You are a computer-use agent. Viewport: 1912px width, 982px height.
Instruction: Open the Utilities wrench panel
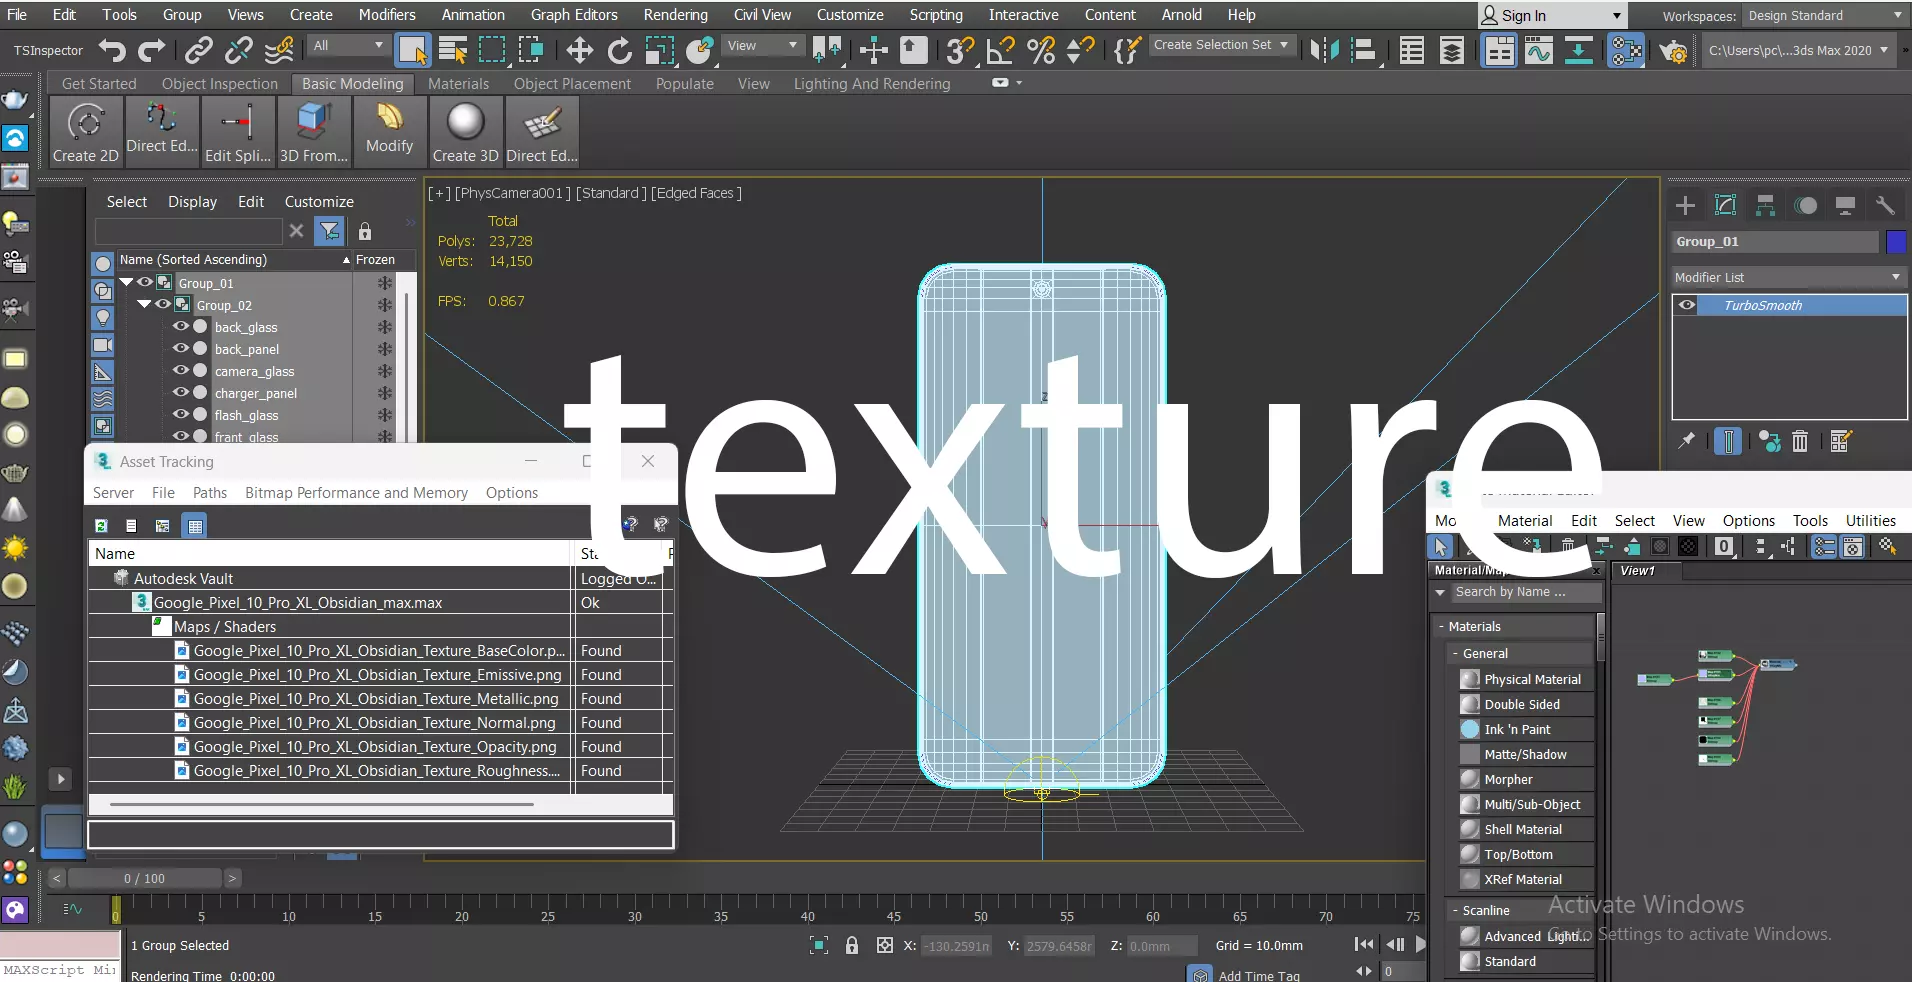click(x=1885, y=205)
